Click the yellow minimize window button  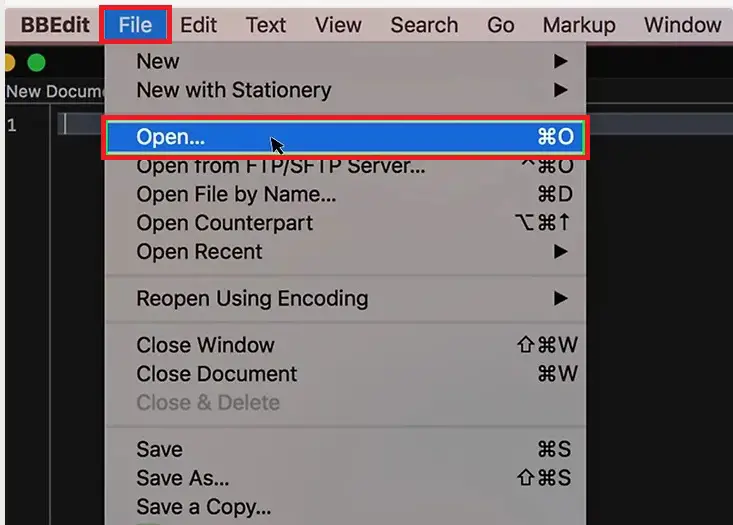coord(10,62)
